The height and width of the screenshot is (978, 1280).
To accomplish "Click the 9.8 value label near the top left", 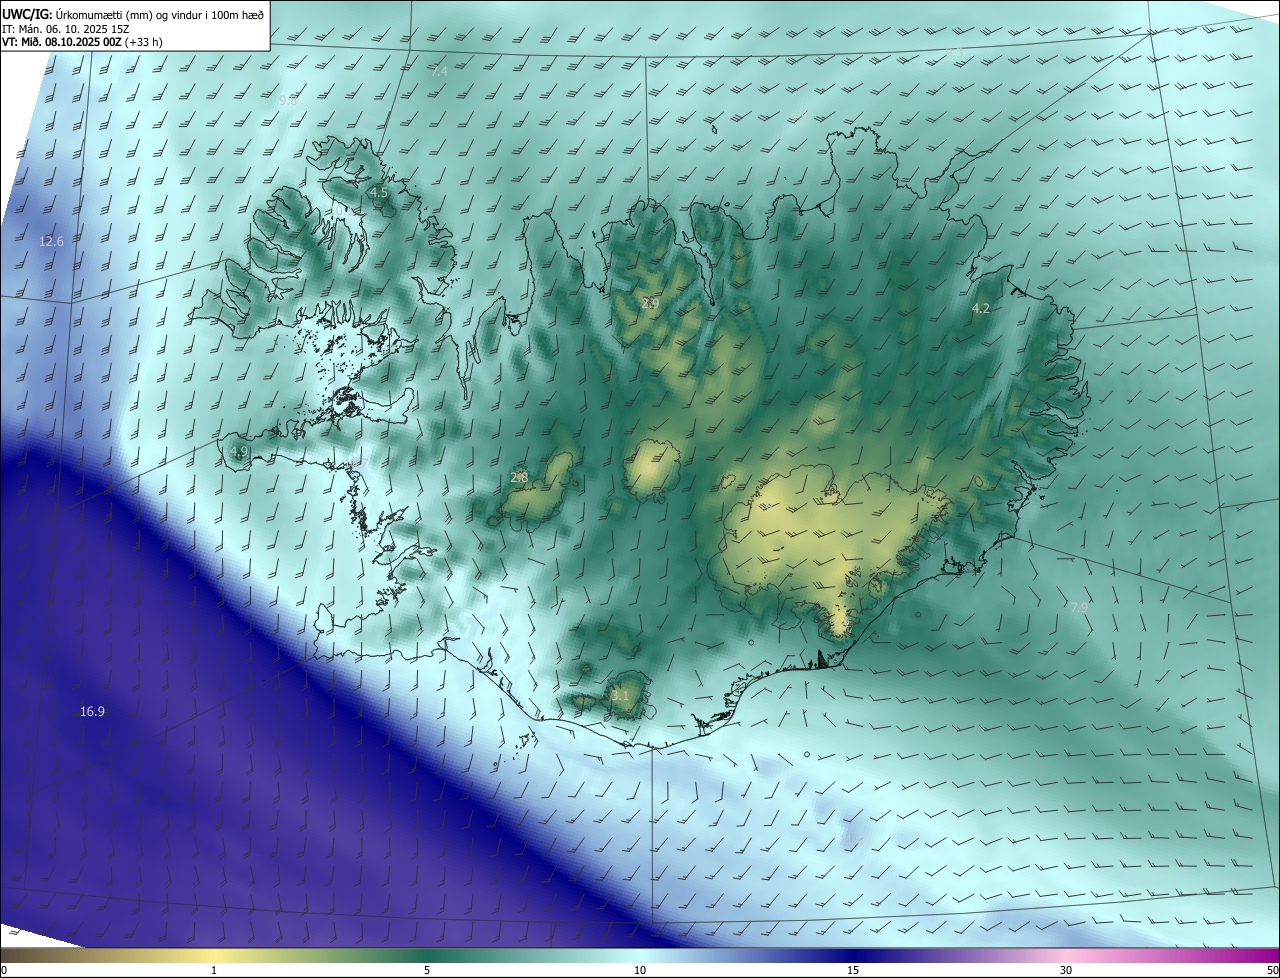I will [x=288, y=101].
